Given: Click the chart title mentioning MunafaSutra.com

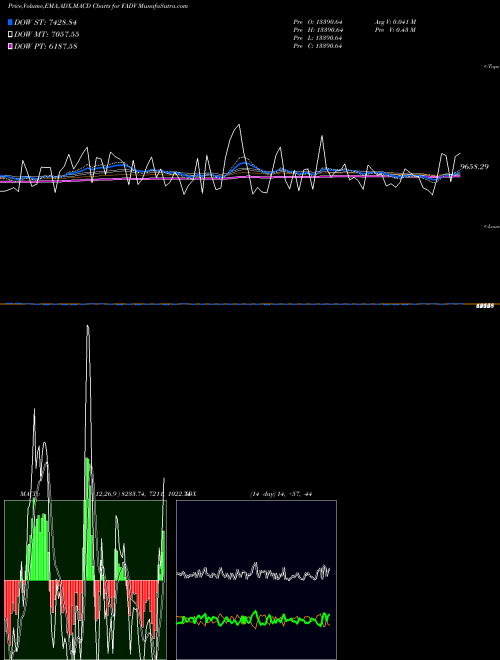Looking at the screenshot, I should 98,6.
